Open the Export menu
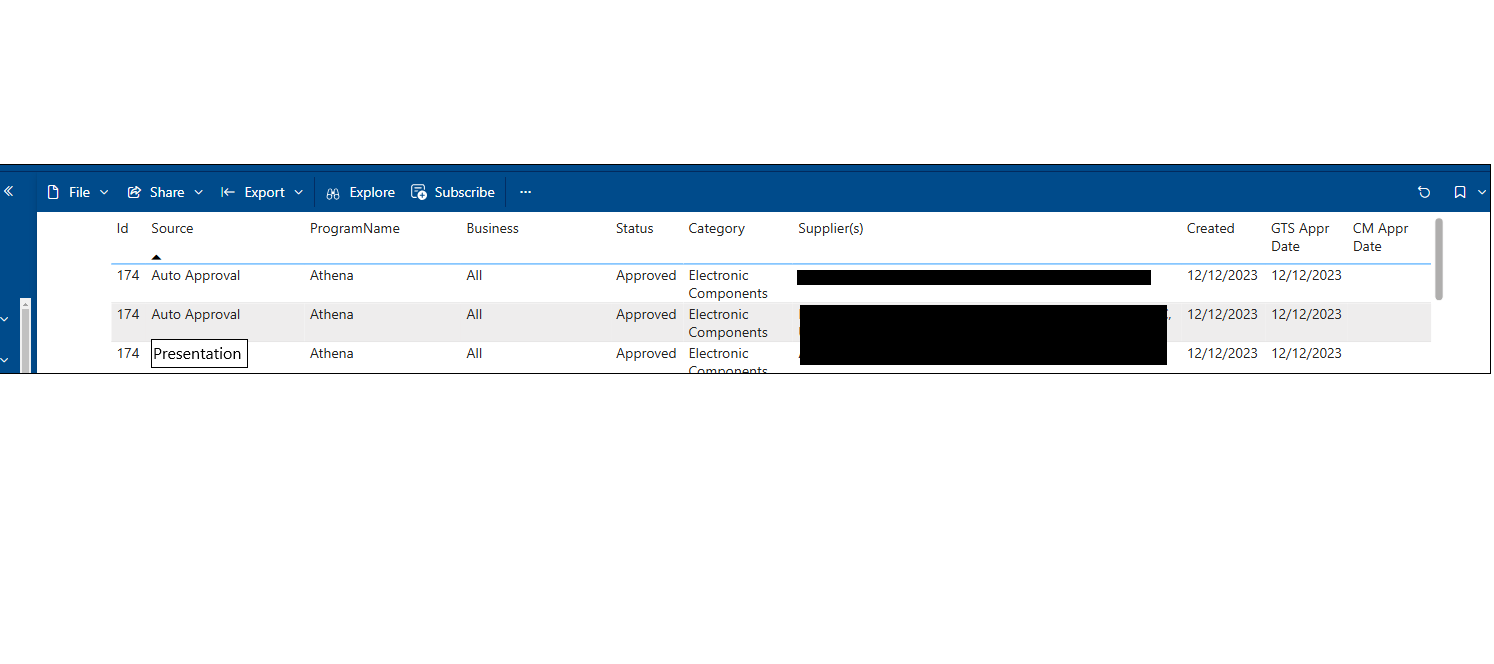 click(x=261, y=192)
